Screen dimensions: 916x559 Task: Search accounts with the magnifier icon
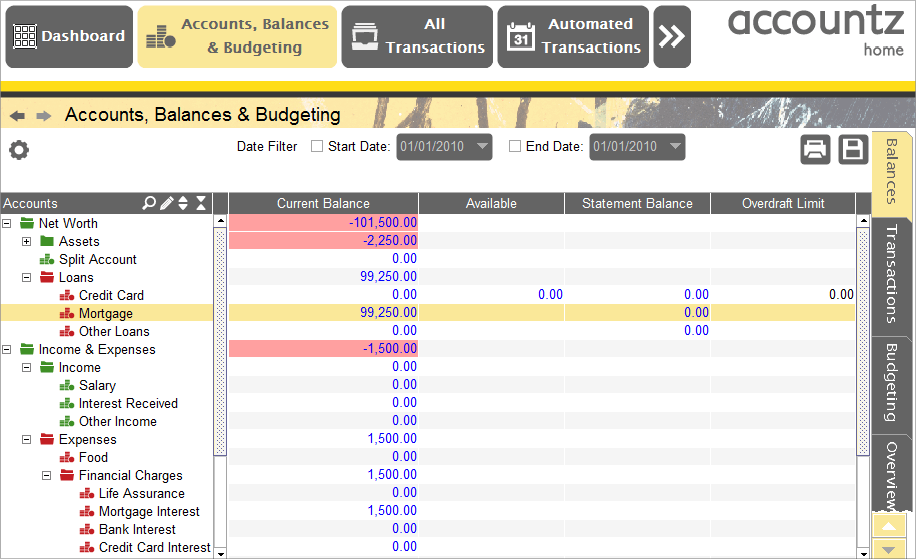pos(149,203)
